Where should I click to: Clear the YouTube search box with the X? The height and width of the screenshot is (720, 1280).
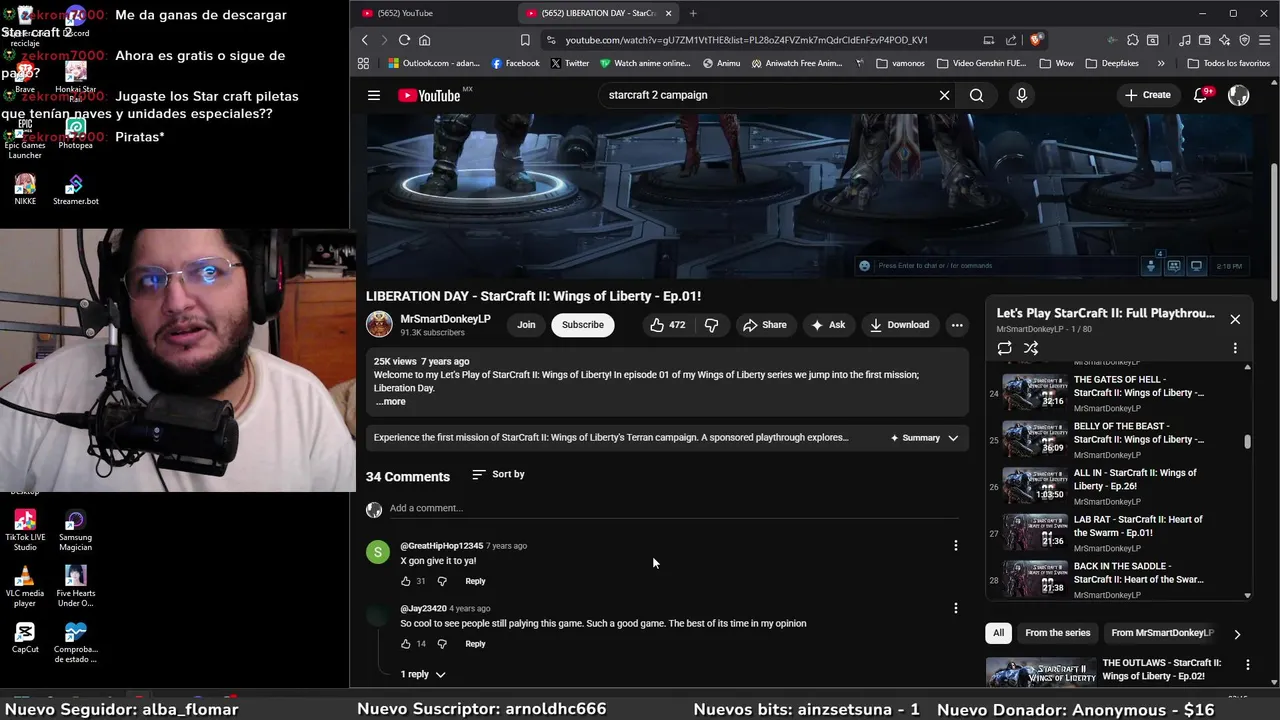944,95
